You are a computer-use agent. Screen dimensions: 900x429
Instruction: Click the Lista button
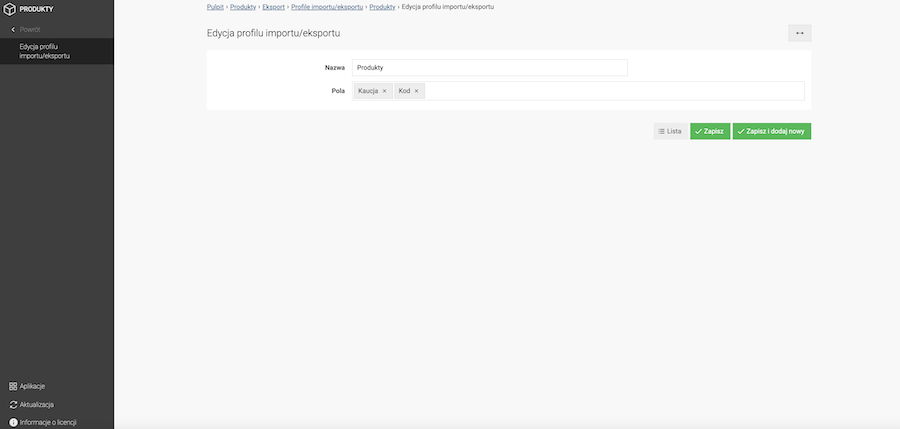point(670,131)
